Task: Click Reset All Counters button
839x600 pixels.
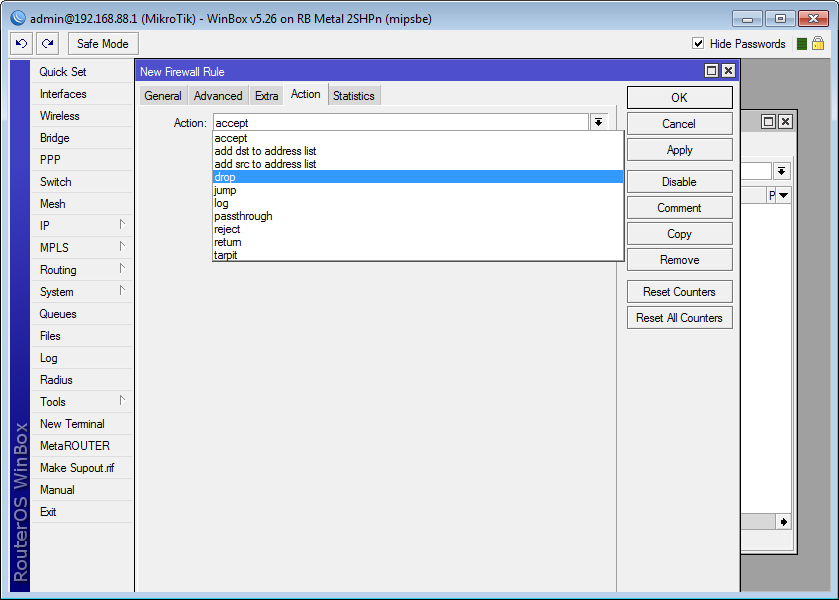Action: tap(680, 318)
